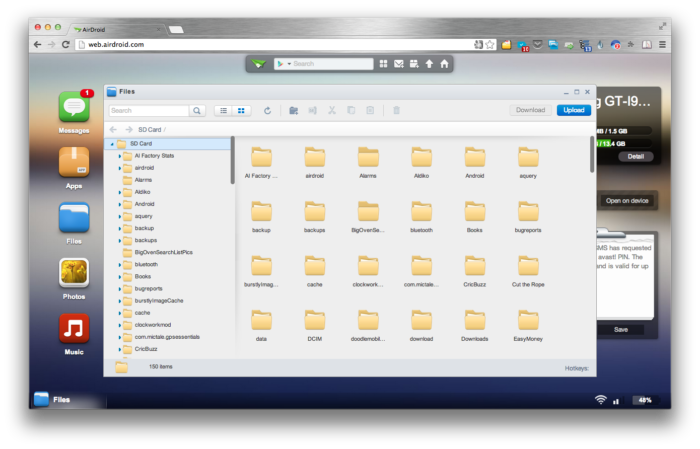
Task: Click the trash delete icon in toolbar
Action: (x=397, y=111)
